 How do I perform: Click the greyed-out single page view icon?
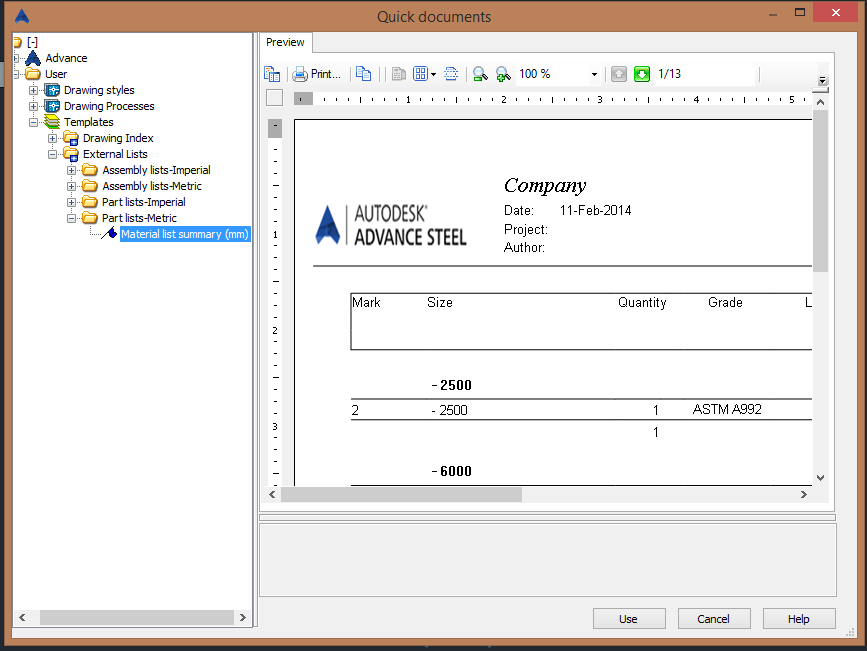pyautogui.click(x=399, y=74)
